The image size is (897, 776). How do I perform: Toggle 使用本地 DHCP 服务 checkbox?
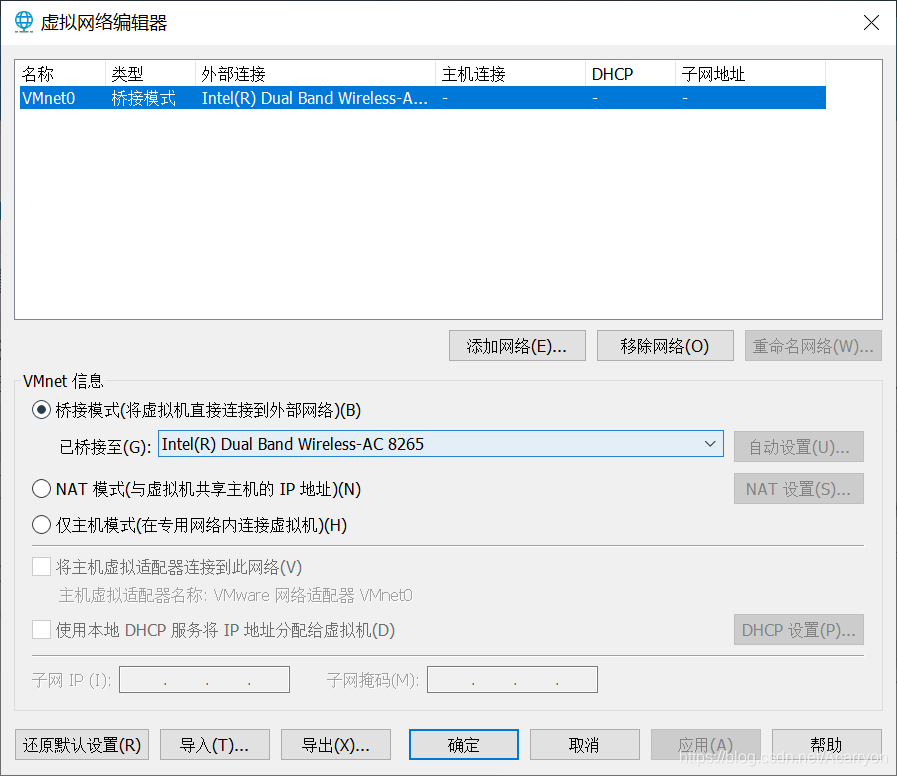click(x=41, y=629)
